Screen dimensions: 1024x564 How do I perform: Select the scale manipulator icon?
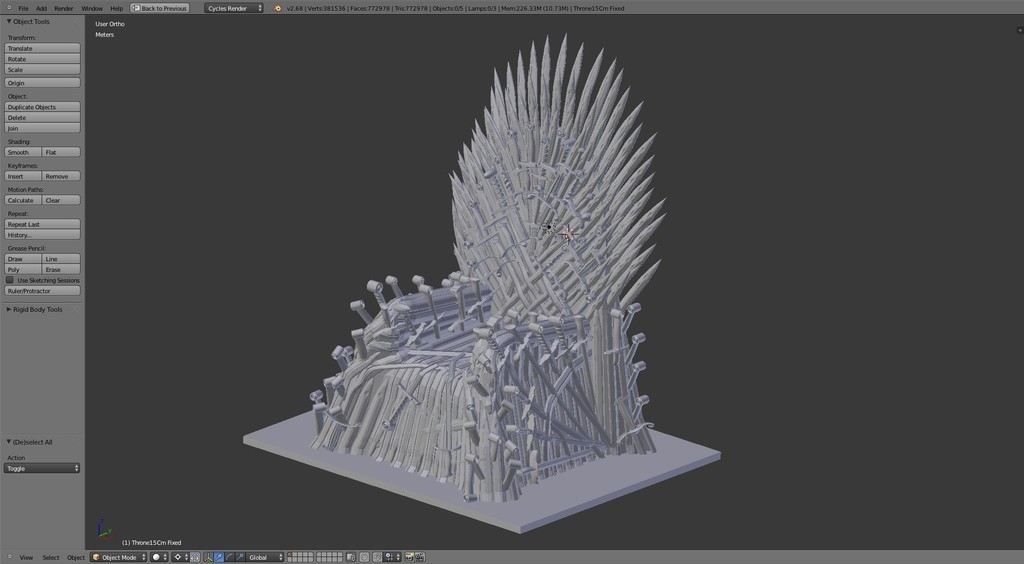pyautogui.click(x=240, y=557)
